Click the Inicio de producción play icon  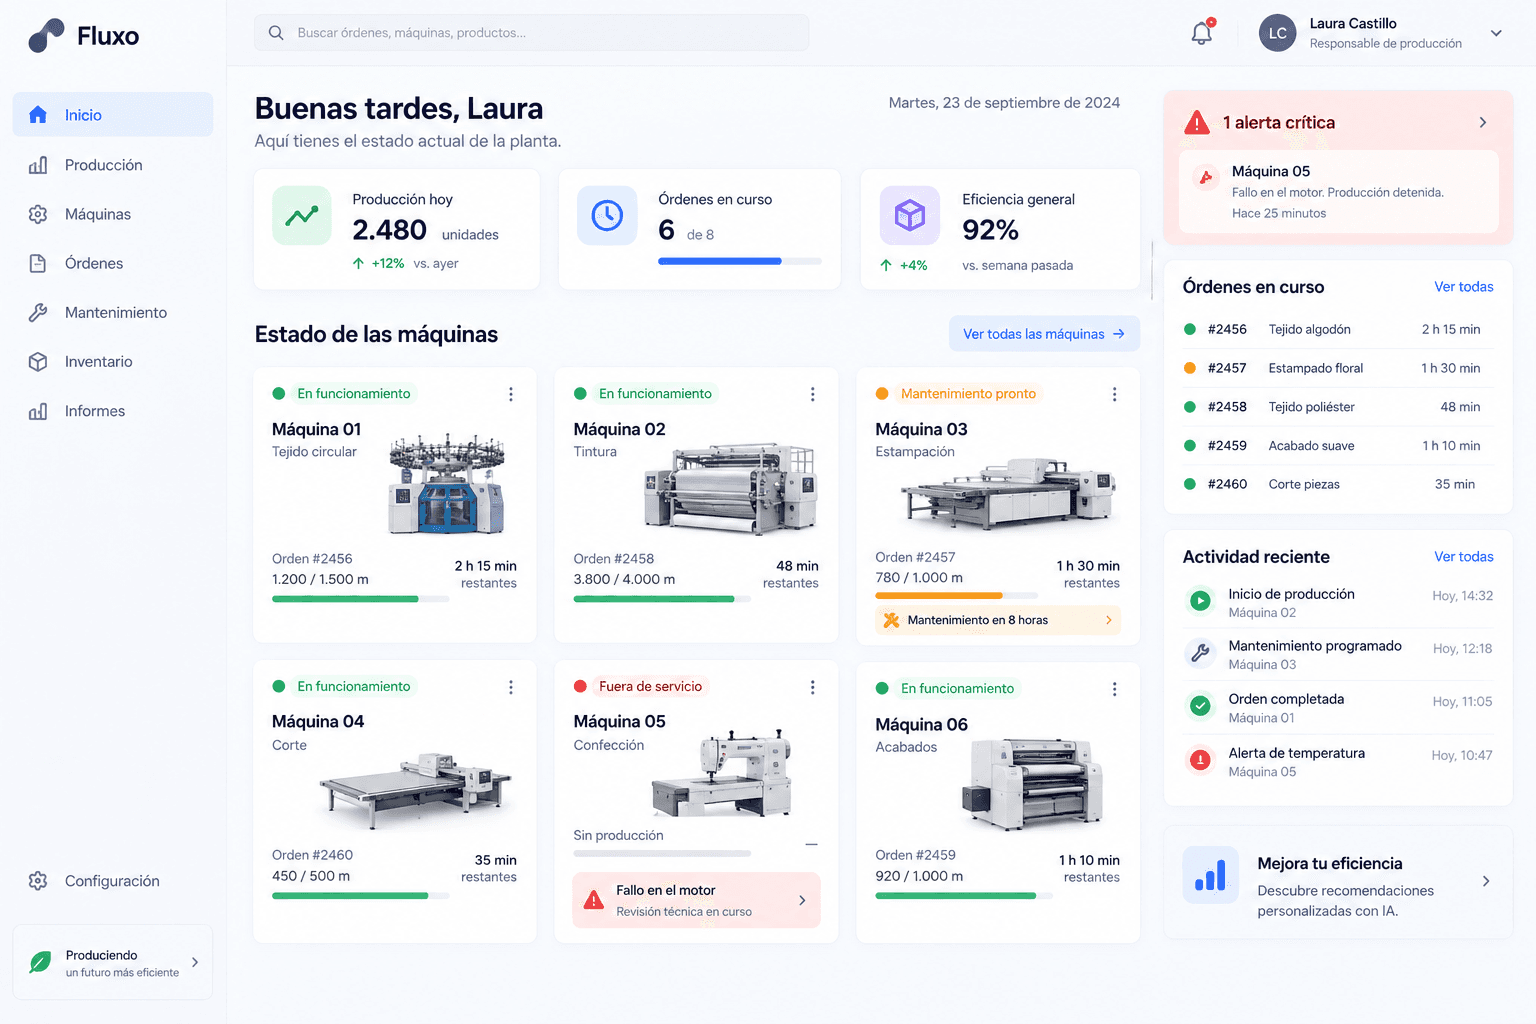tap(1200, 601)
